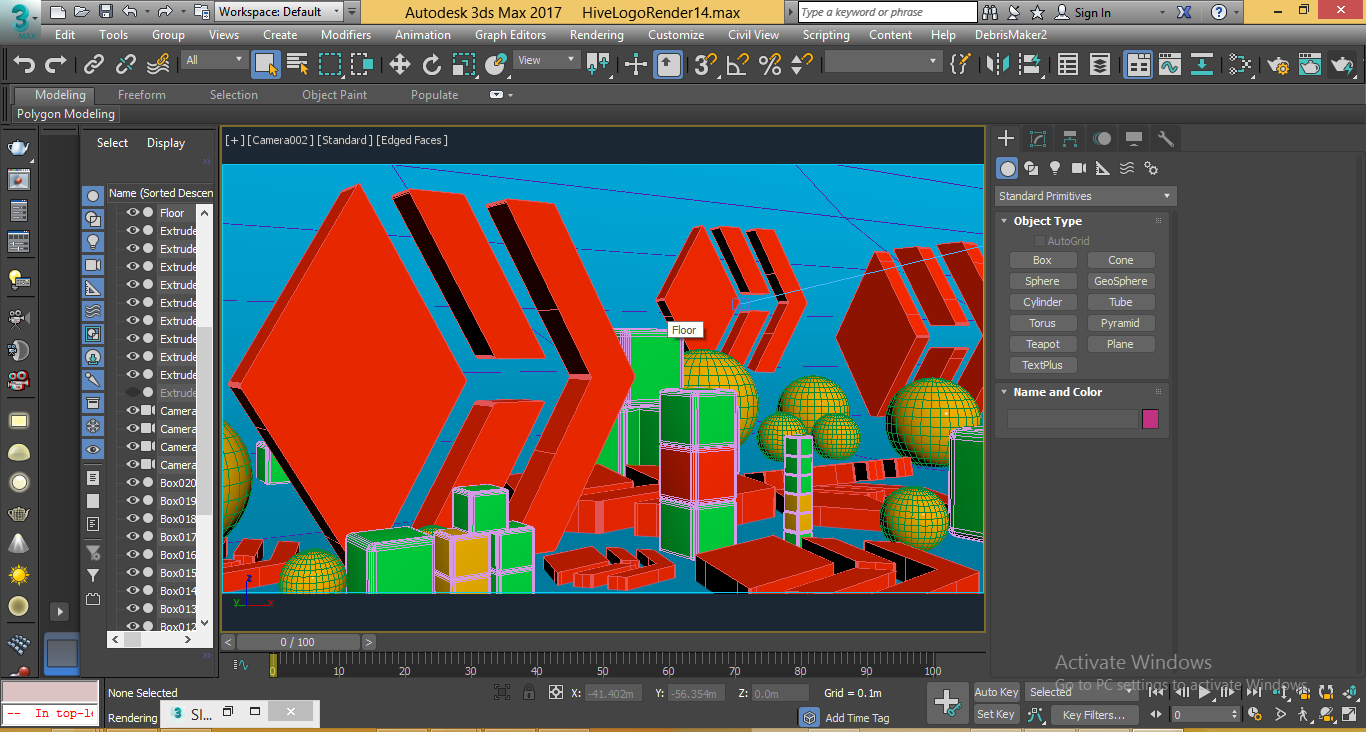Open Standard Primitives dropdown

[x=1086, y=196]
